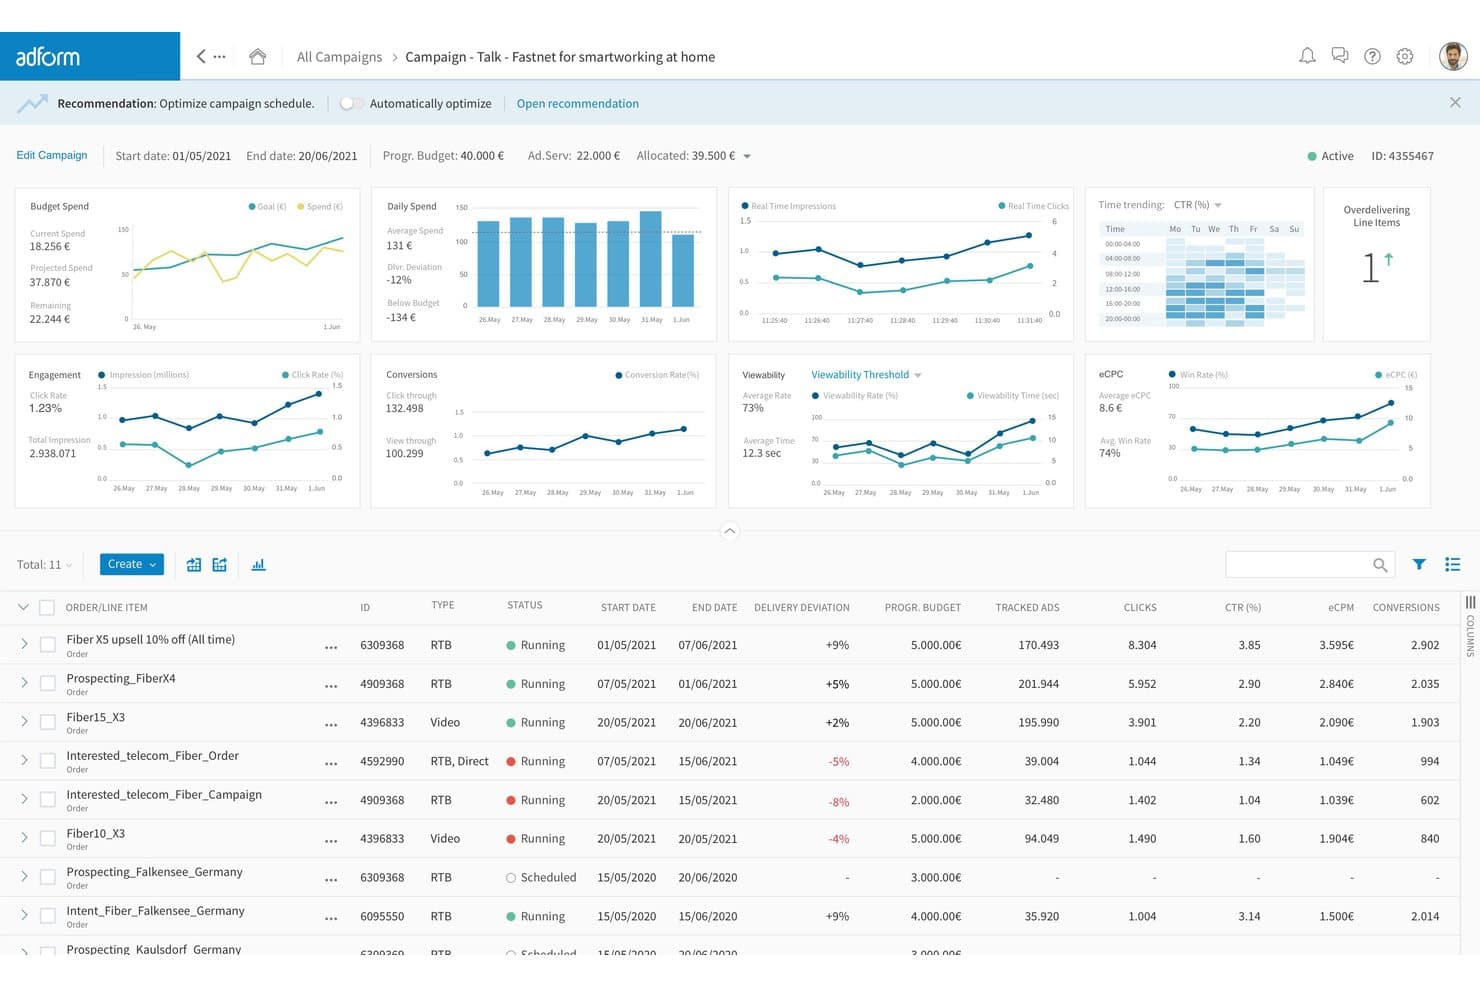Image resolution: width=1480 pixels, height=987 pixels.
Task: Tick the select-all checkbox in table header
Action: (x=47, y=607)
